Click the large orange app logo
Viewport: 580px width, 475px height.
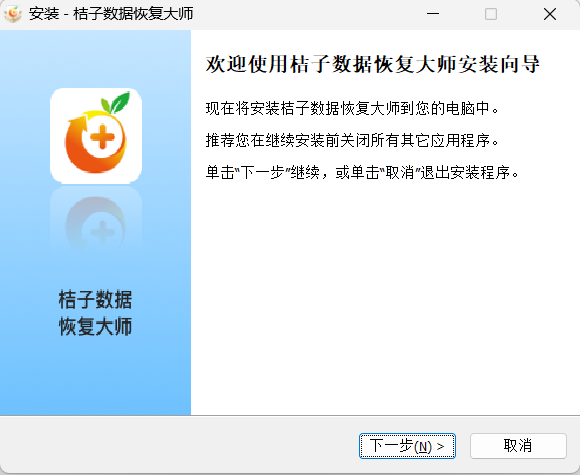point(96,136)
